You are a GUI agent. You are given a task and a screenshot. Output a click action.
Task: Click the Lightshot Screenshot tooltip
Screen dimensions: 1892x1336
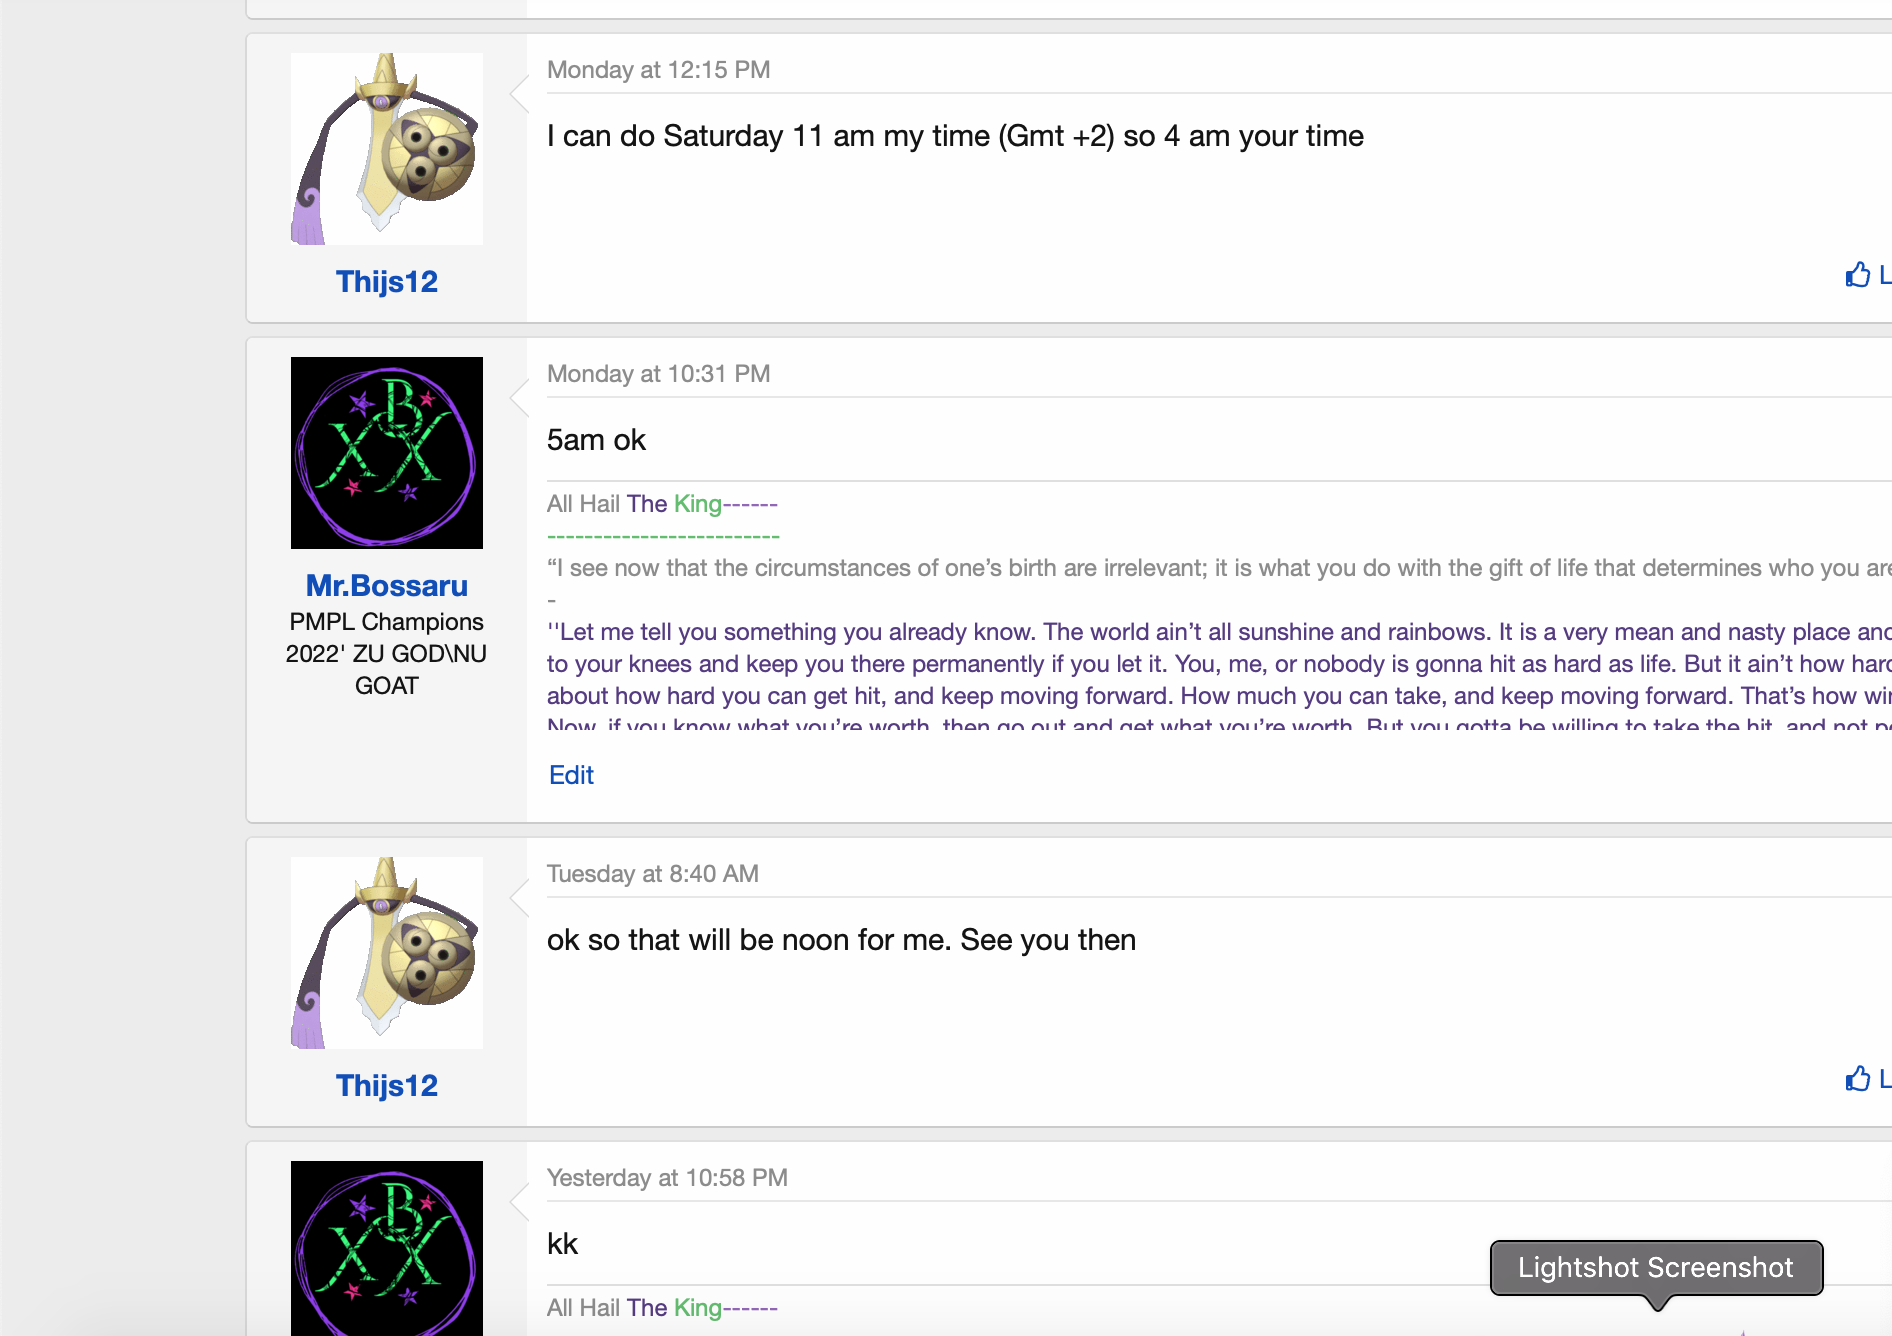pyautogui.click(x=1656, y=1268)
